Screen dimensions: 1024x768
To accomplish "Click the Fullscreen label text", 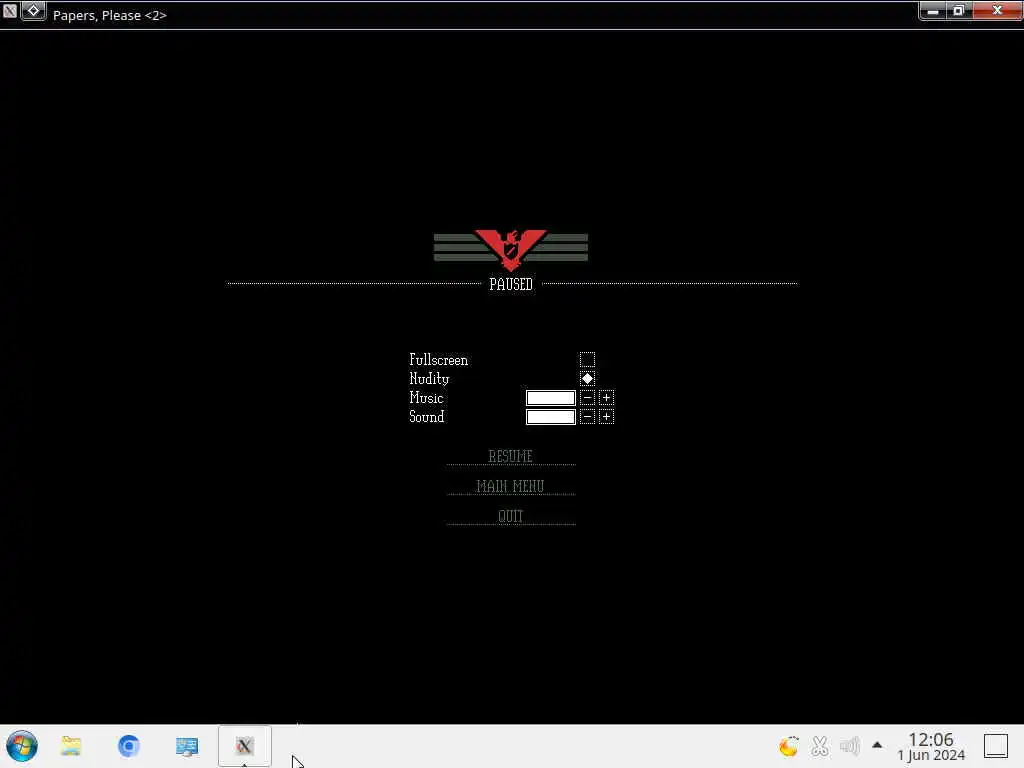I will tap(438, 360).
